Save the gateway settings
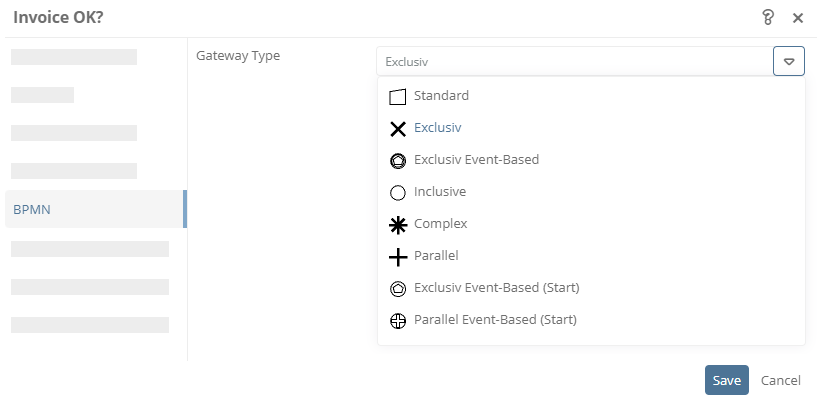 [727, 380]
